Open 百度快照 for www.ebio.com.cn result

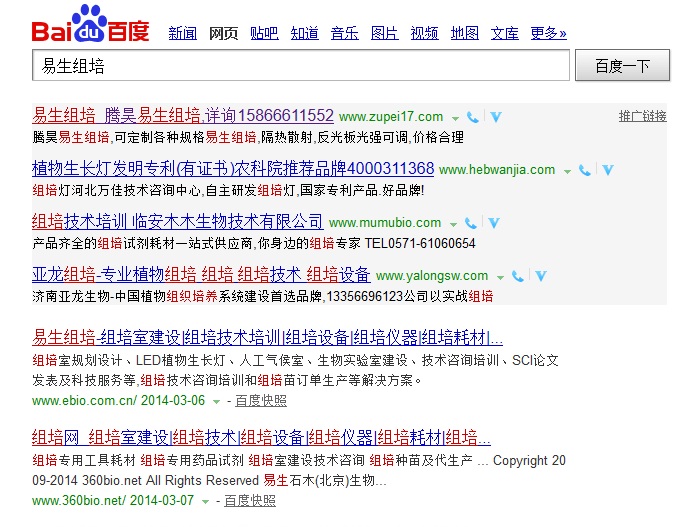[x=261, y=401]
